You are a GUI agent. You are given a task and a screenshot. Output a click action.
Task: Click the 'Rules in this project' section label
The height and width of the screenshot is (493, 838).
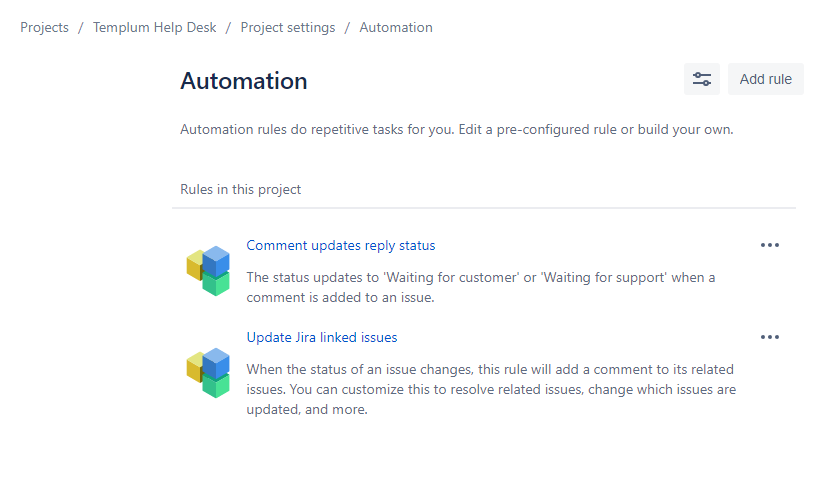[240, 189]
